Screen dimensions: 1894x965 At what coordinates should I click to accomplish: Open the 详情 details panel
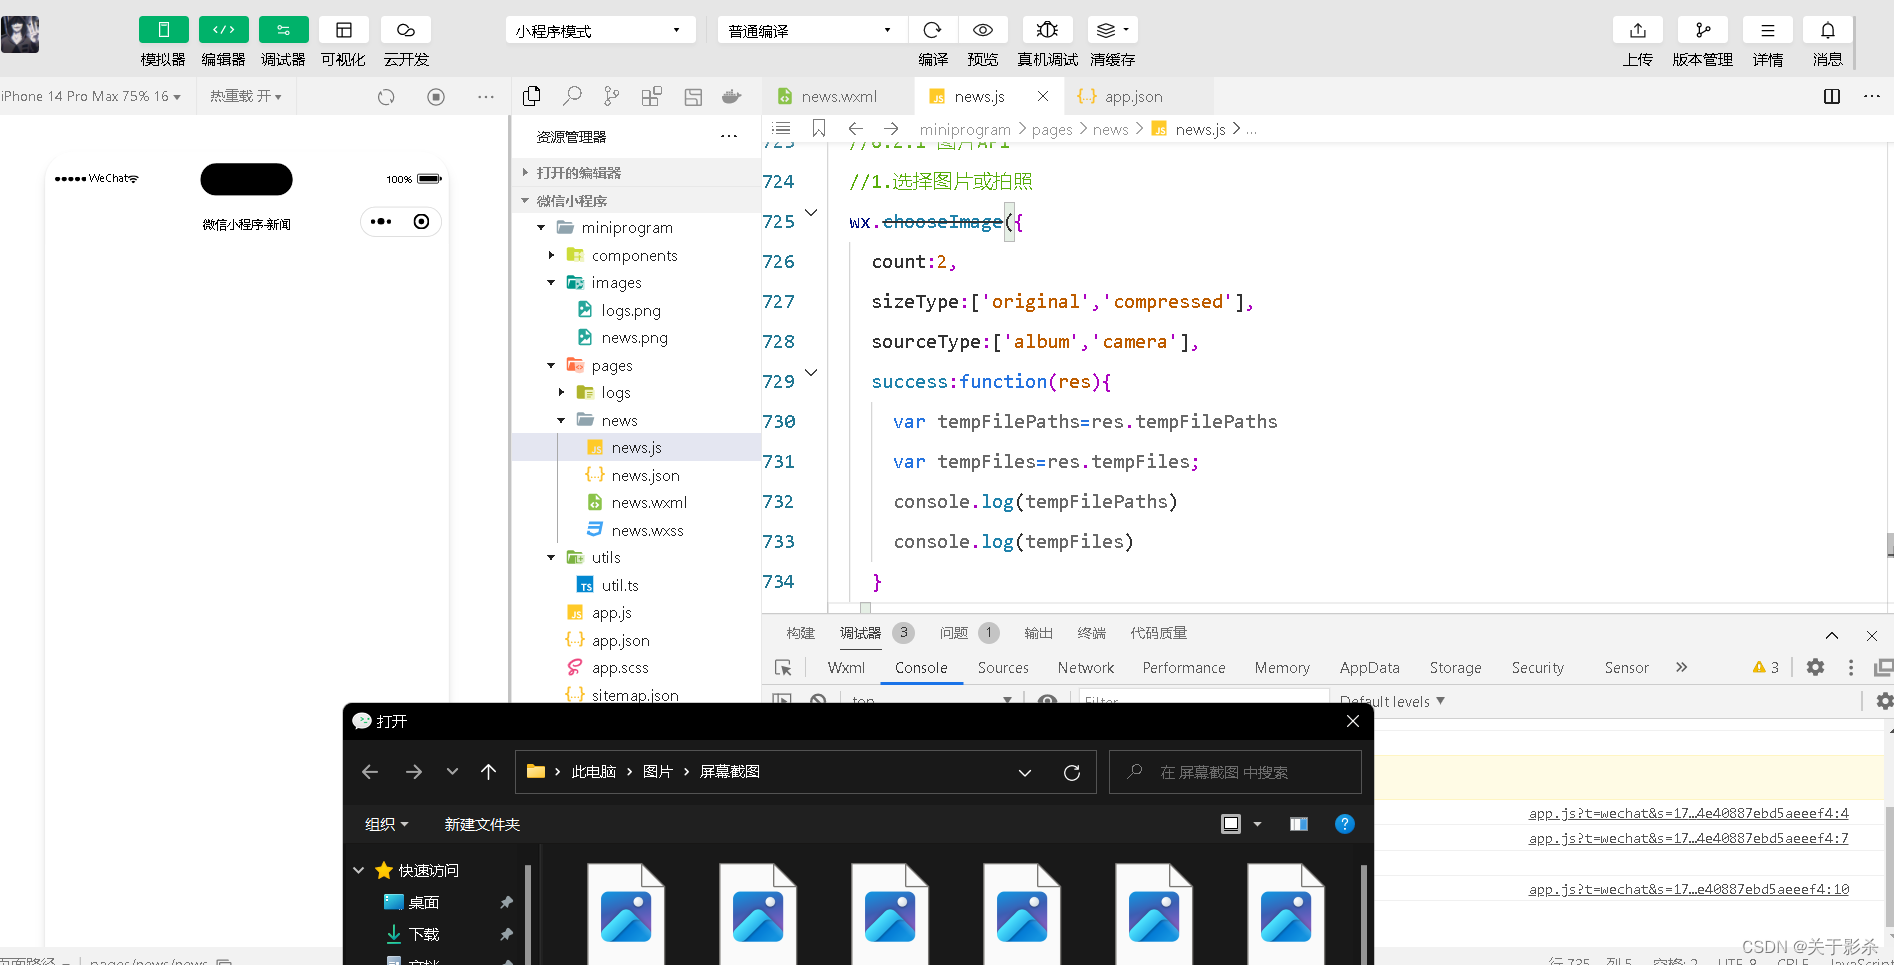pyautogui.click(x=1768, y=30)
